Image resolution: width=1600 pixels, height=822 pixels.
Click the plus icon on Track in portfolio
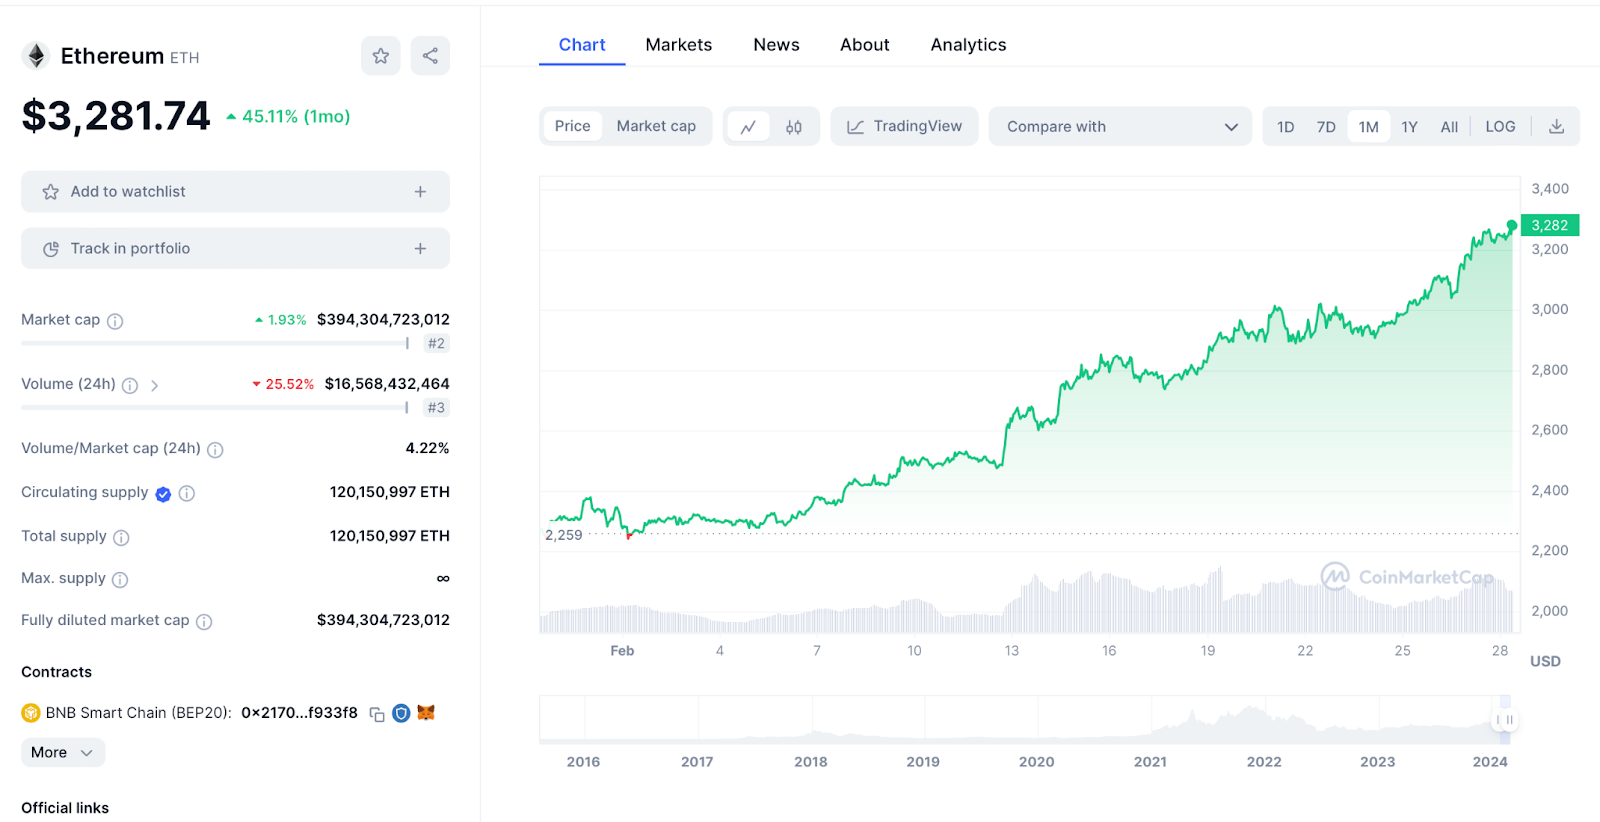(420, 249)
